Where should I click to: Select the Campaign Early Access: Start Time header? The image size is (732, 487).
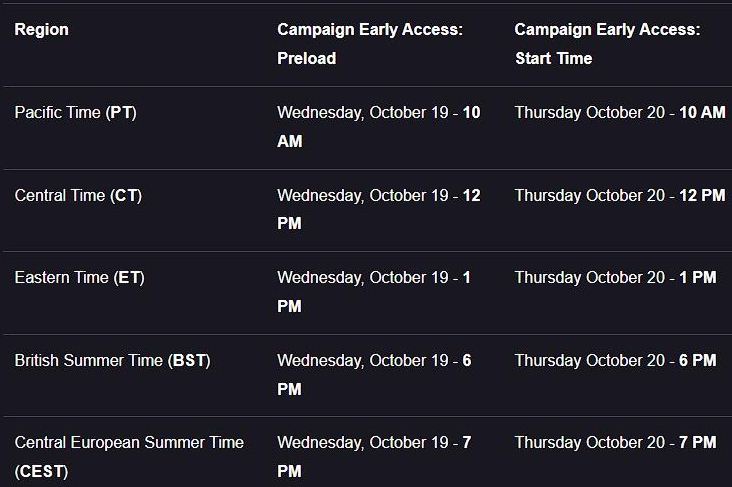click(x=607, y=44)
